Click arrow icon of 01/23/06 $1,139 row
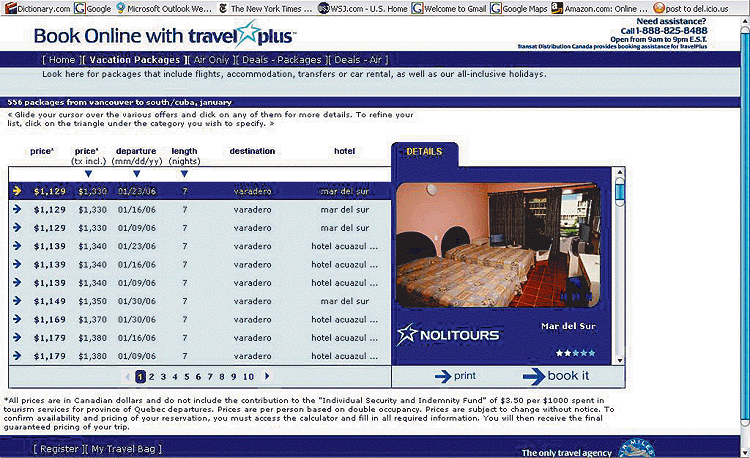This screenshot has width=750, height=458. pos(17,246)
